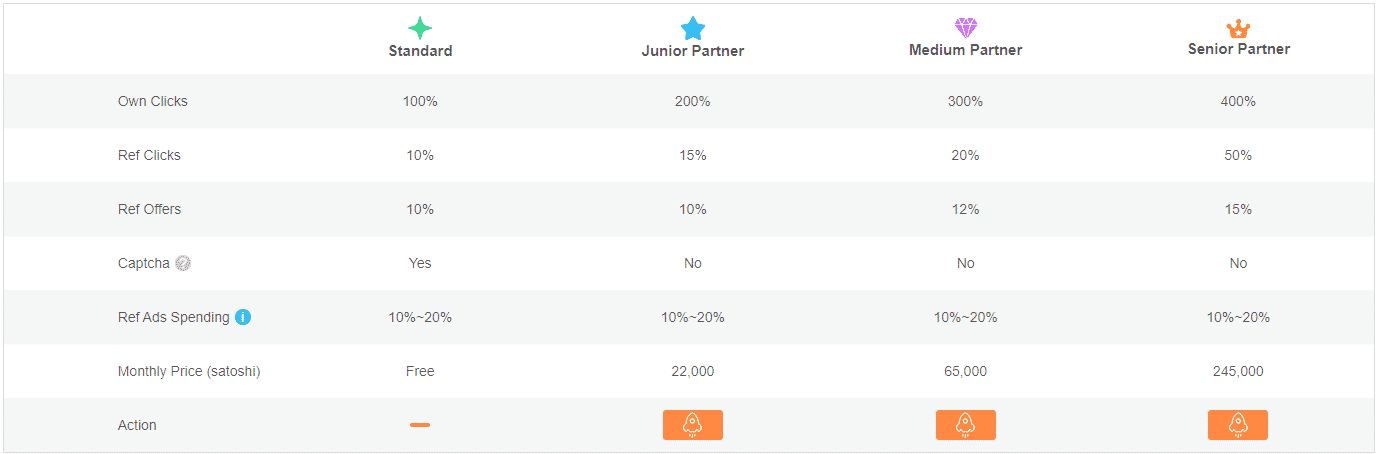
Task: Open the Ref Ads Spending info icon
Action: (243, 317)
